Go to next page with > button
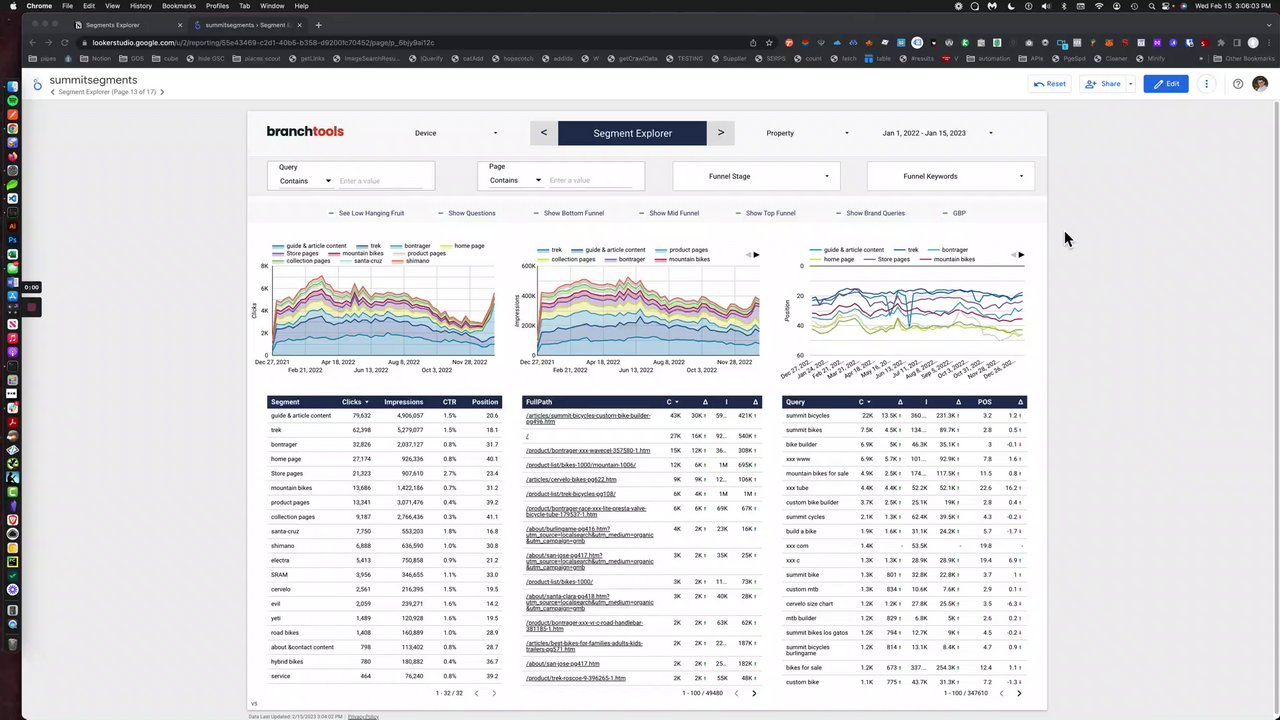 (721, 133)
